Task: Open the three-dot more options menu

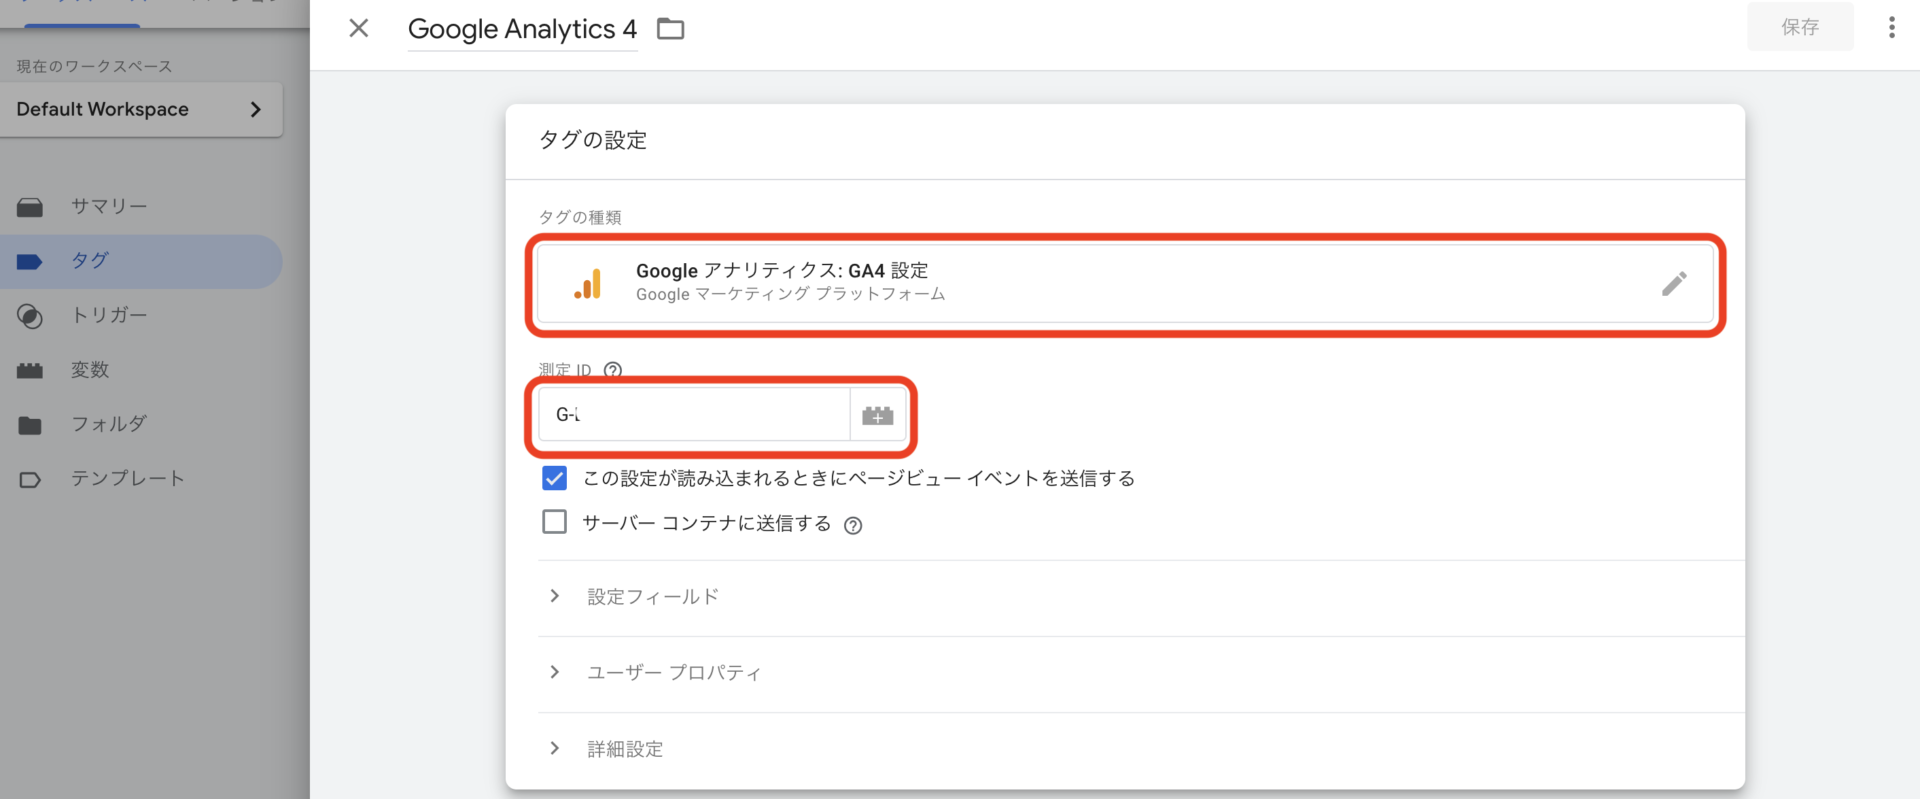Action: click(x=1891, y=27)
